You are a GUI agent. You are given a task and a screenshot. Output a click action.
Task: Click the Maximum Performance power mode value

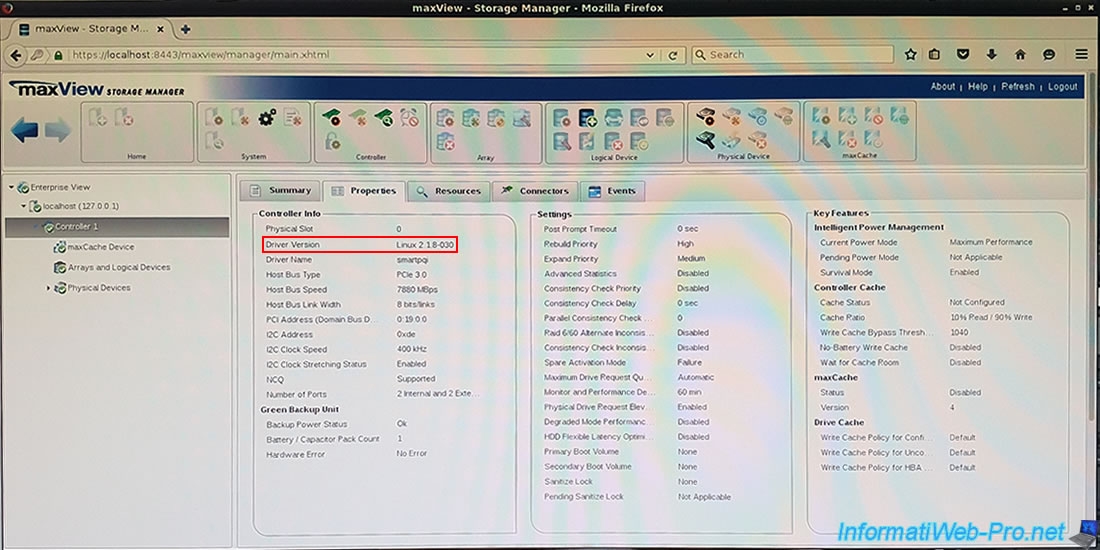tap(991, 242)
